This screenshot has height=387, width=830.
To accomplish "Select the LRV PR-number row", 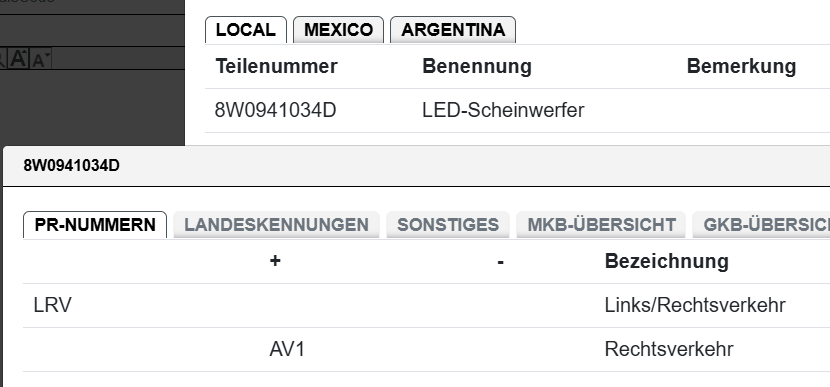I will point(427,305).
